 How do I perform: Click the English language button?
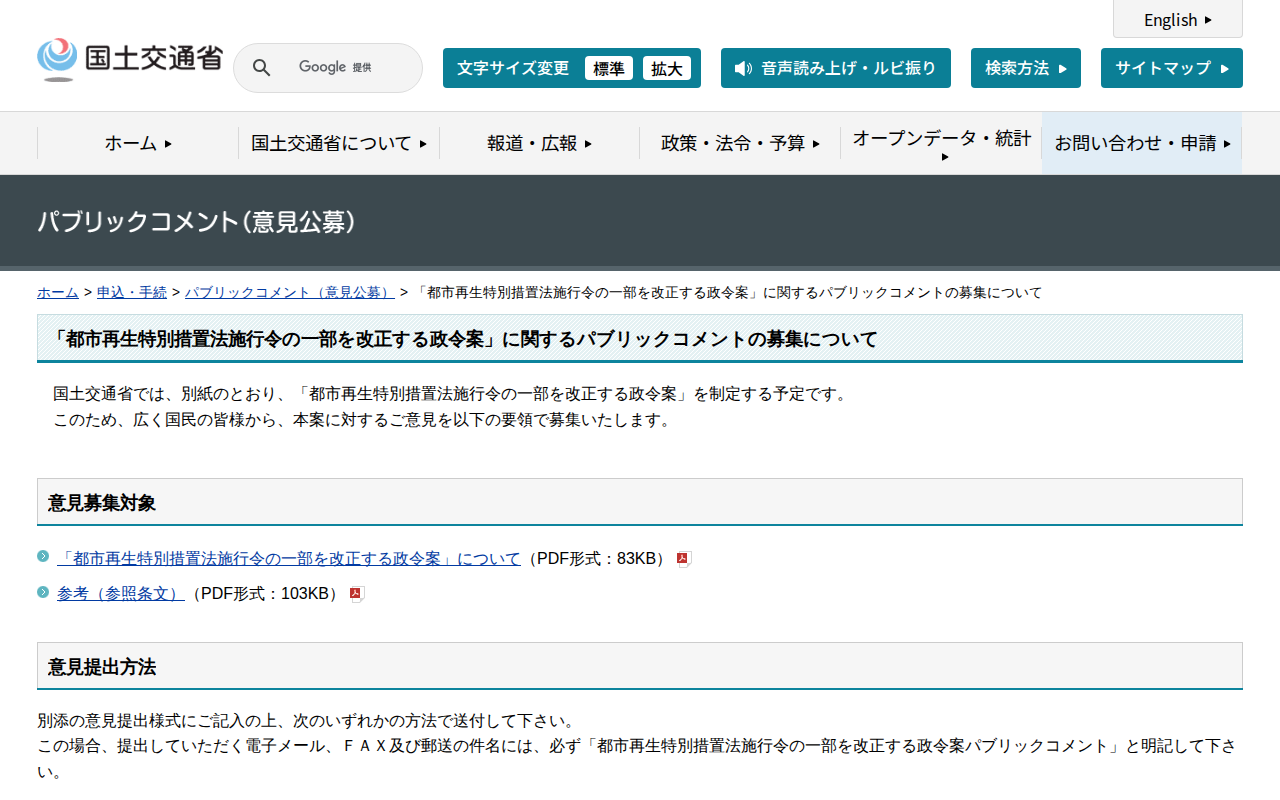pos(1177,19)
